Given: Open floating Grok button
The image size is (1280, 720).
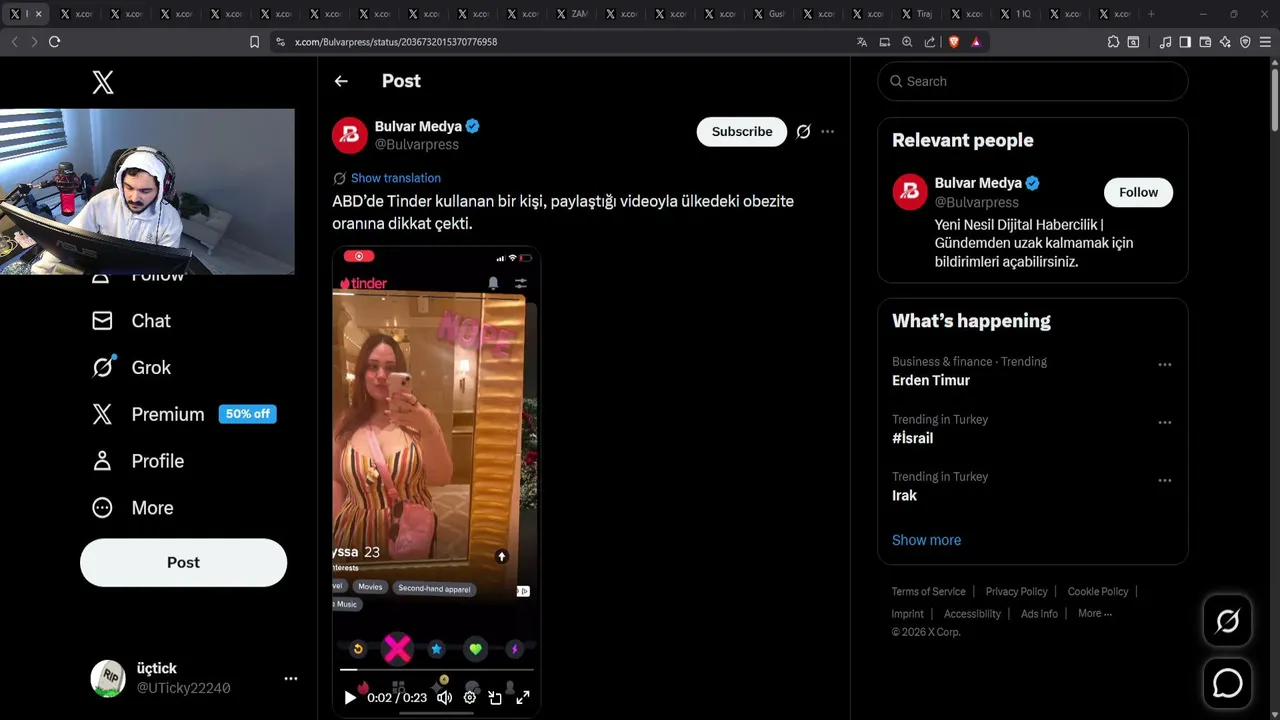Looking at the screenshot, I should point(1227,622).
